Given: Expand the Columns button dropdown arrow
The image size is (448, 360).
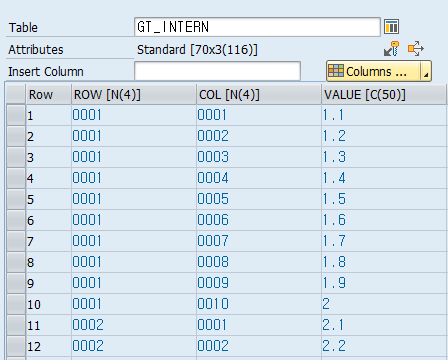Looking at the screenshot, I should point(426,71).
